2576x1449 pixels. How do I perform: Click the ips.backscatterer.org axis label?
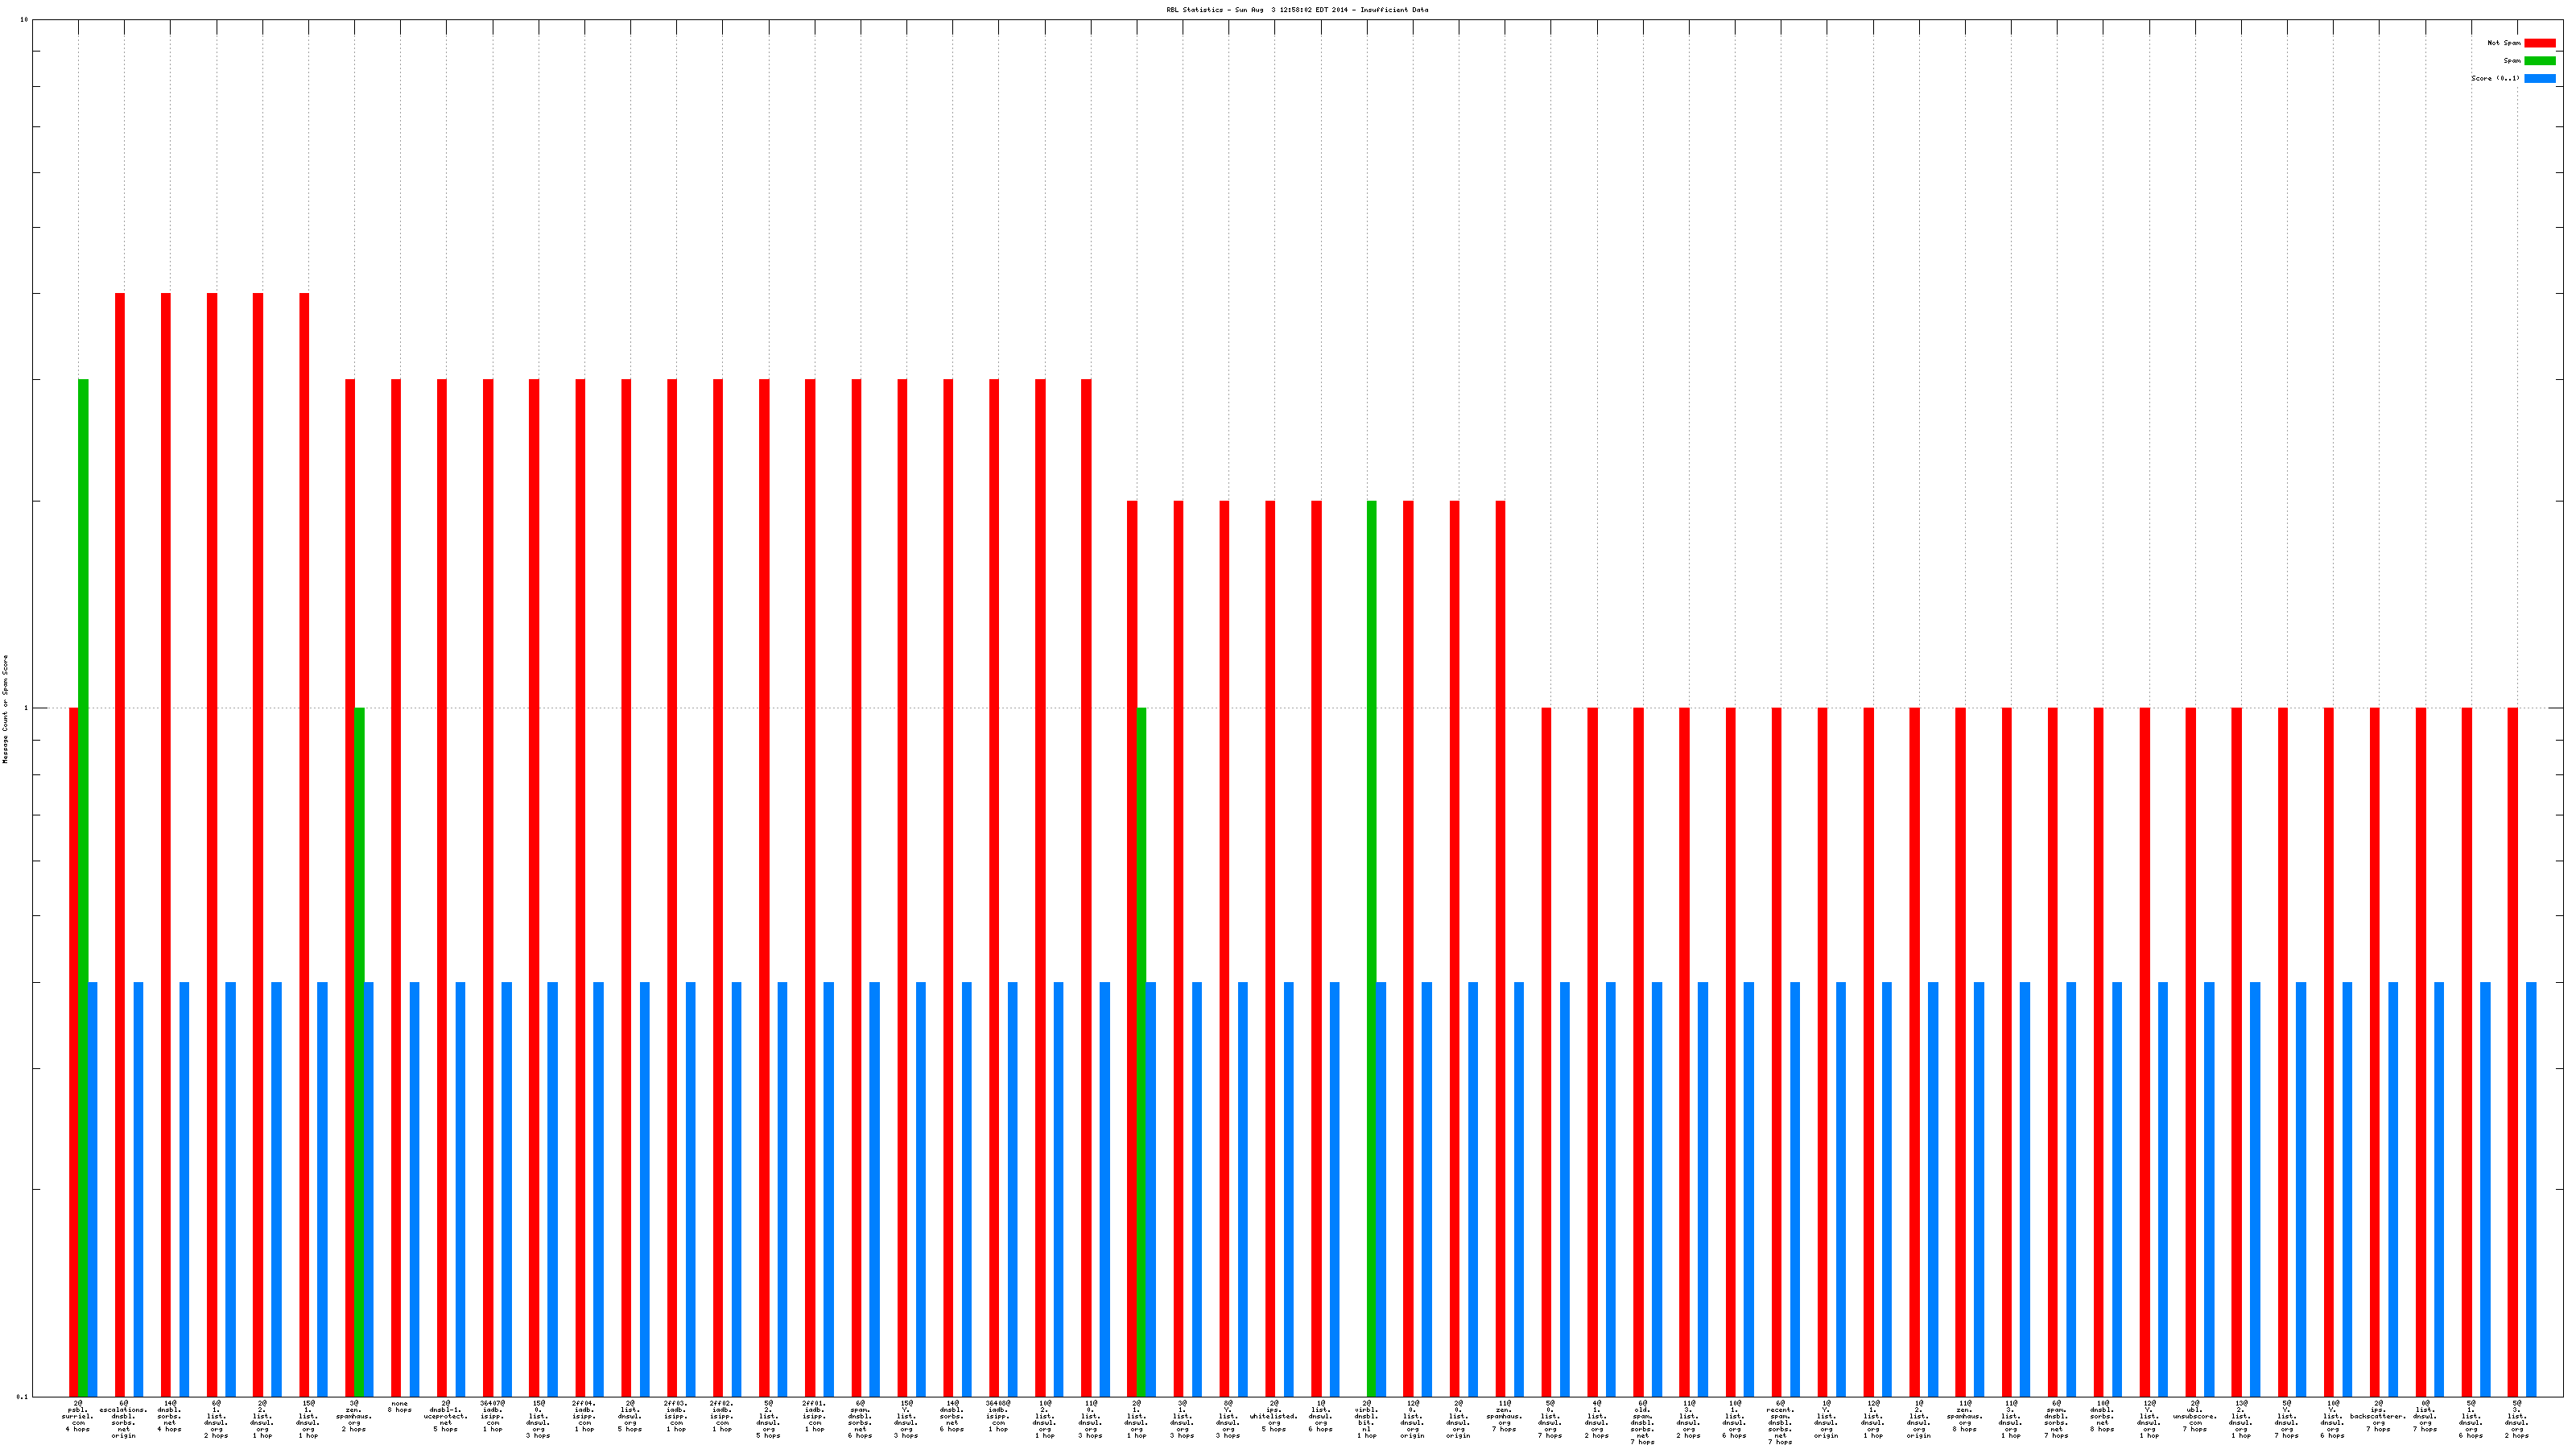click(x=2378, y=1416)
